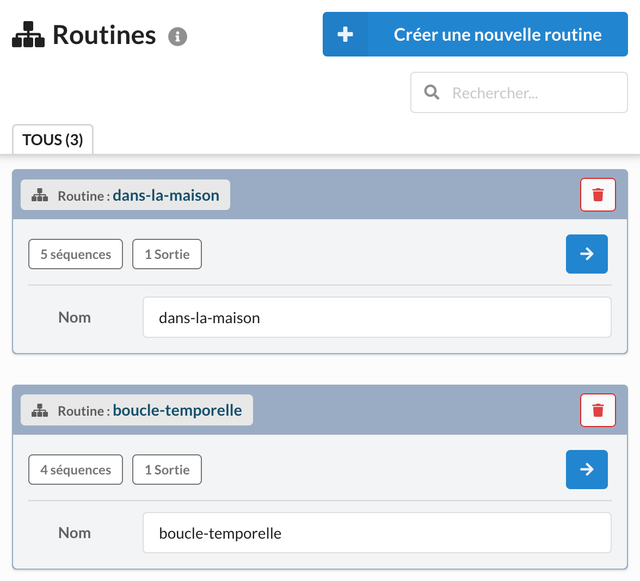Click the boucle-temporelle routine title link
The image size is (640, 581).
pos(178,410)
